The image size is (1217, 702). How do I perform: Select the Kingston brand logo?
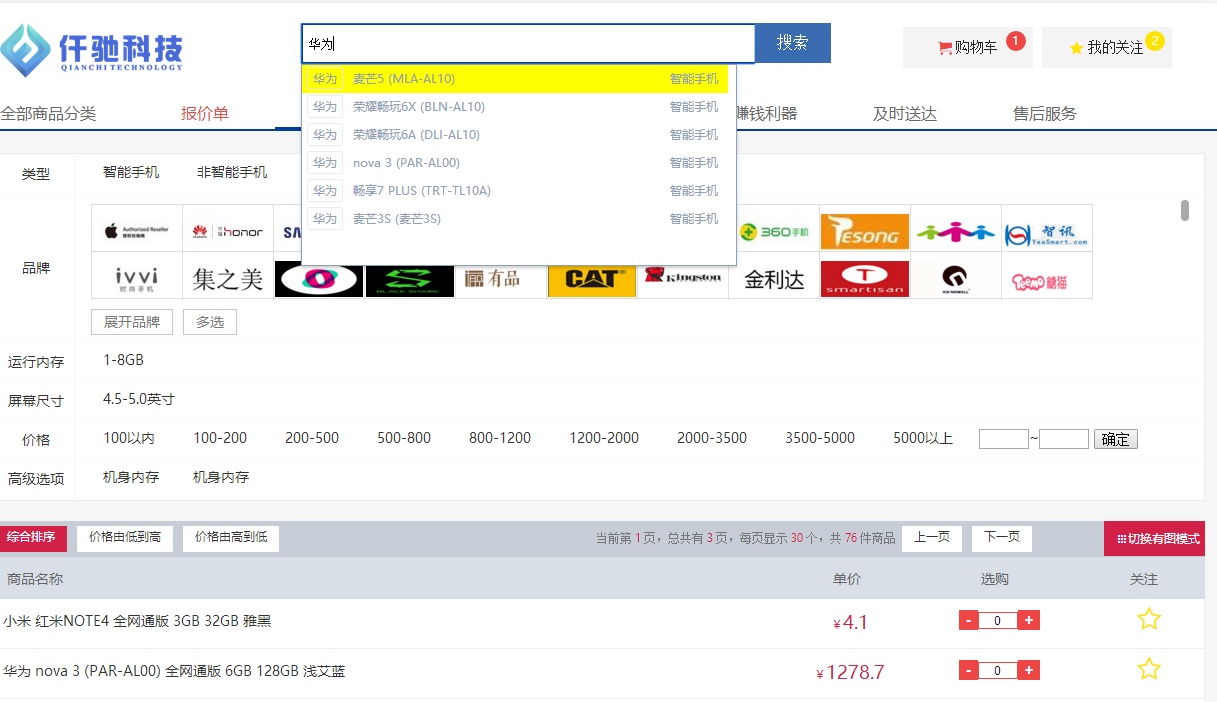683,278
